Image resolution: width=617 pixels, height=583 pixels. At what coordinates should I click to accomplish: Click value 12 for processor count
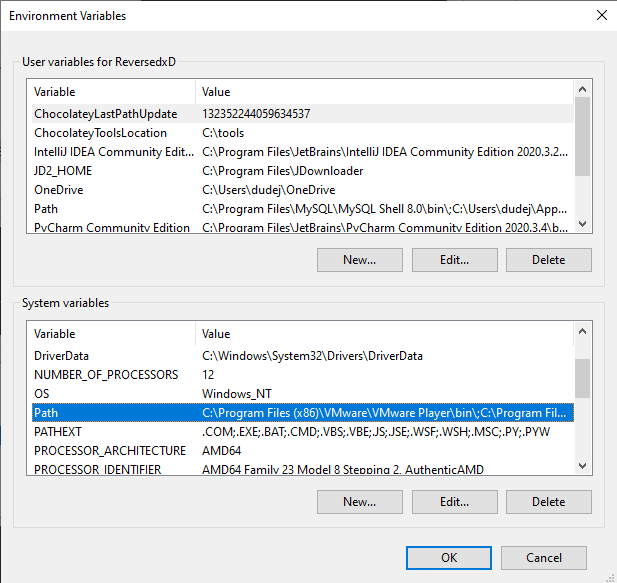pyautogui.click(x=208, y=375)
